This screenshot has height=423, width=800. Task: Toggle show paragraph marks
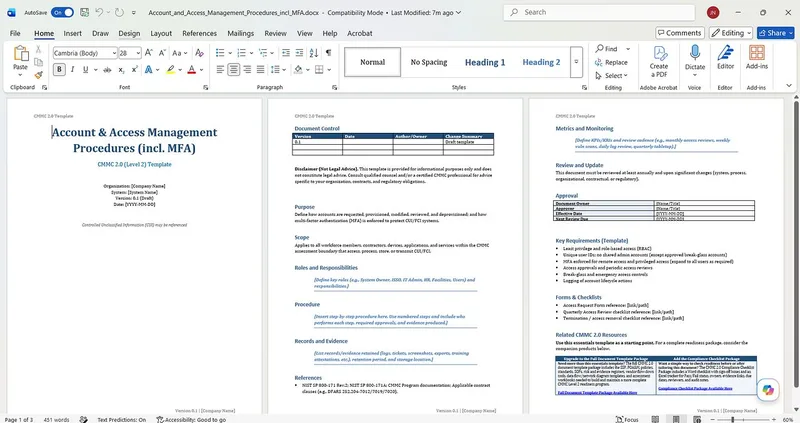pos(328,53)
